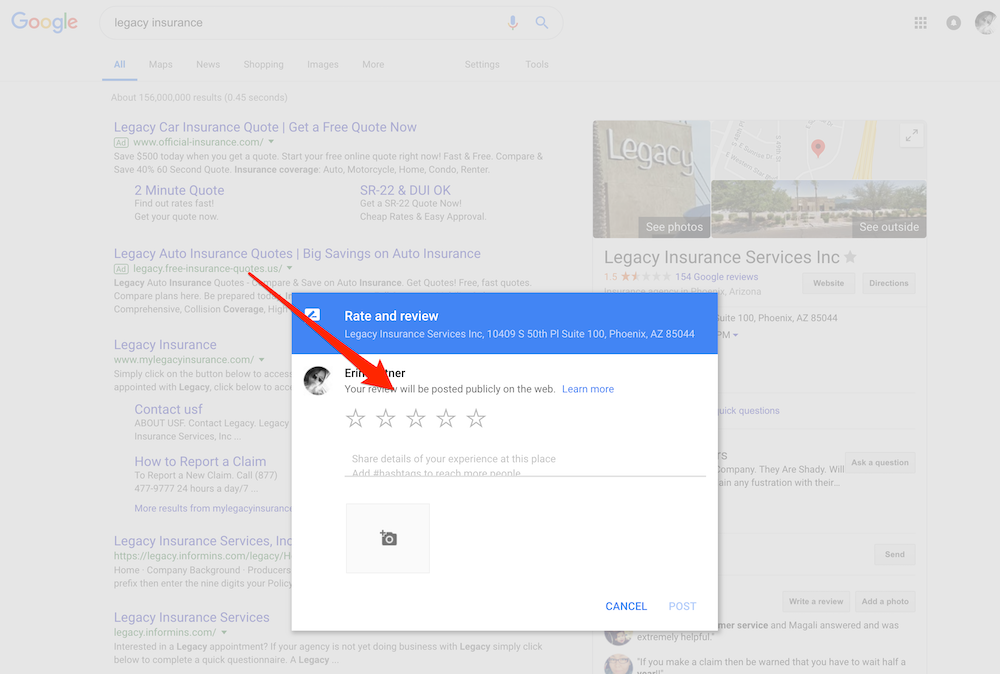The image size is (1000, 674).
Task: Click POST to submit the review
Action: click(x=682, y=606)
